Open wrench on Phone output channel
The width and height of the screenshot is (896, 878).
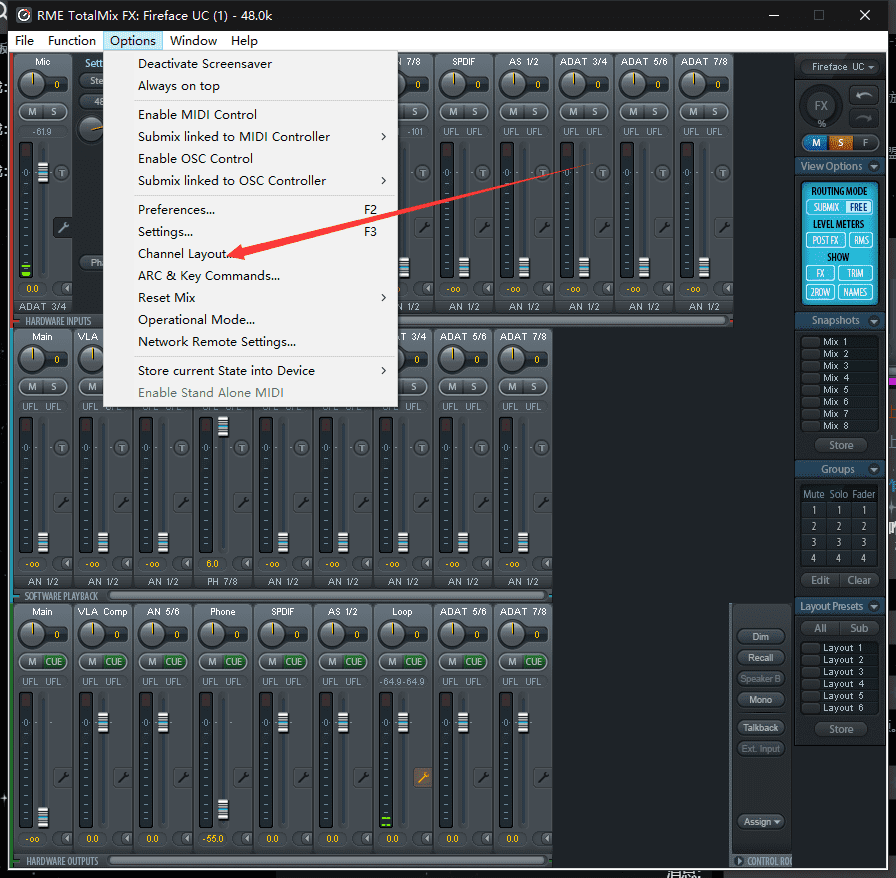(x=243, y=777)
